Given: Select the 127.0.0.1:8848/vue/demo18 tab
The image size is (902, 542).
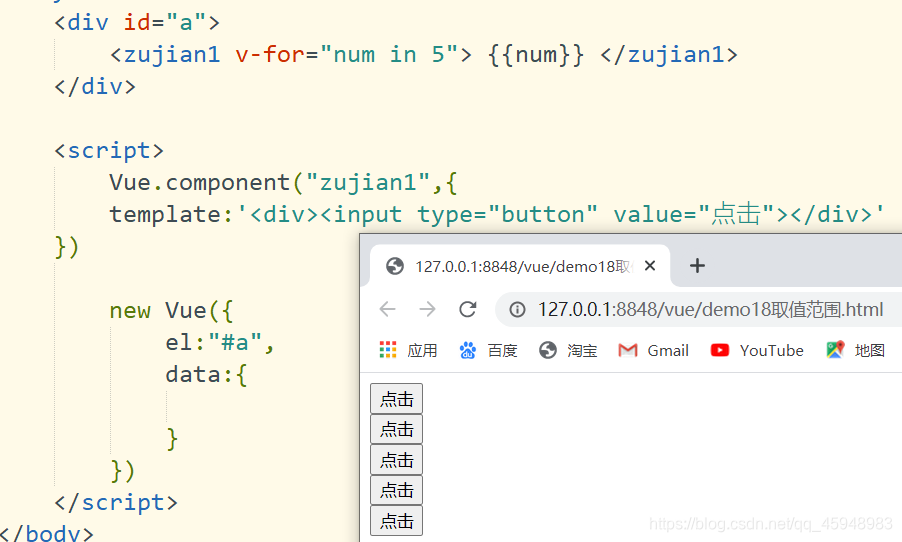Looking at the screenshot, I should (x=521, y=266).
